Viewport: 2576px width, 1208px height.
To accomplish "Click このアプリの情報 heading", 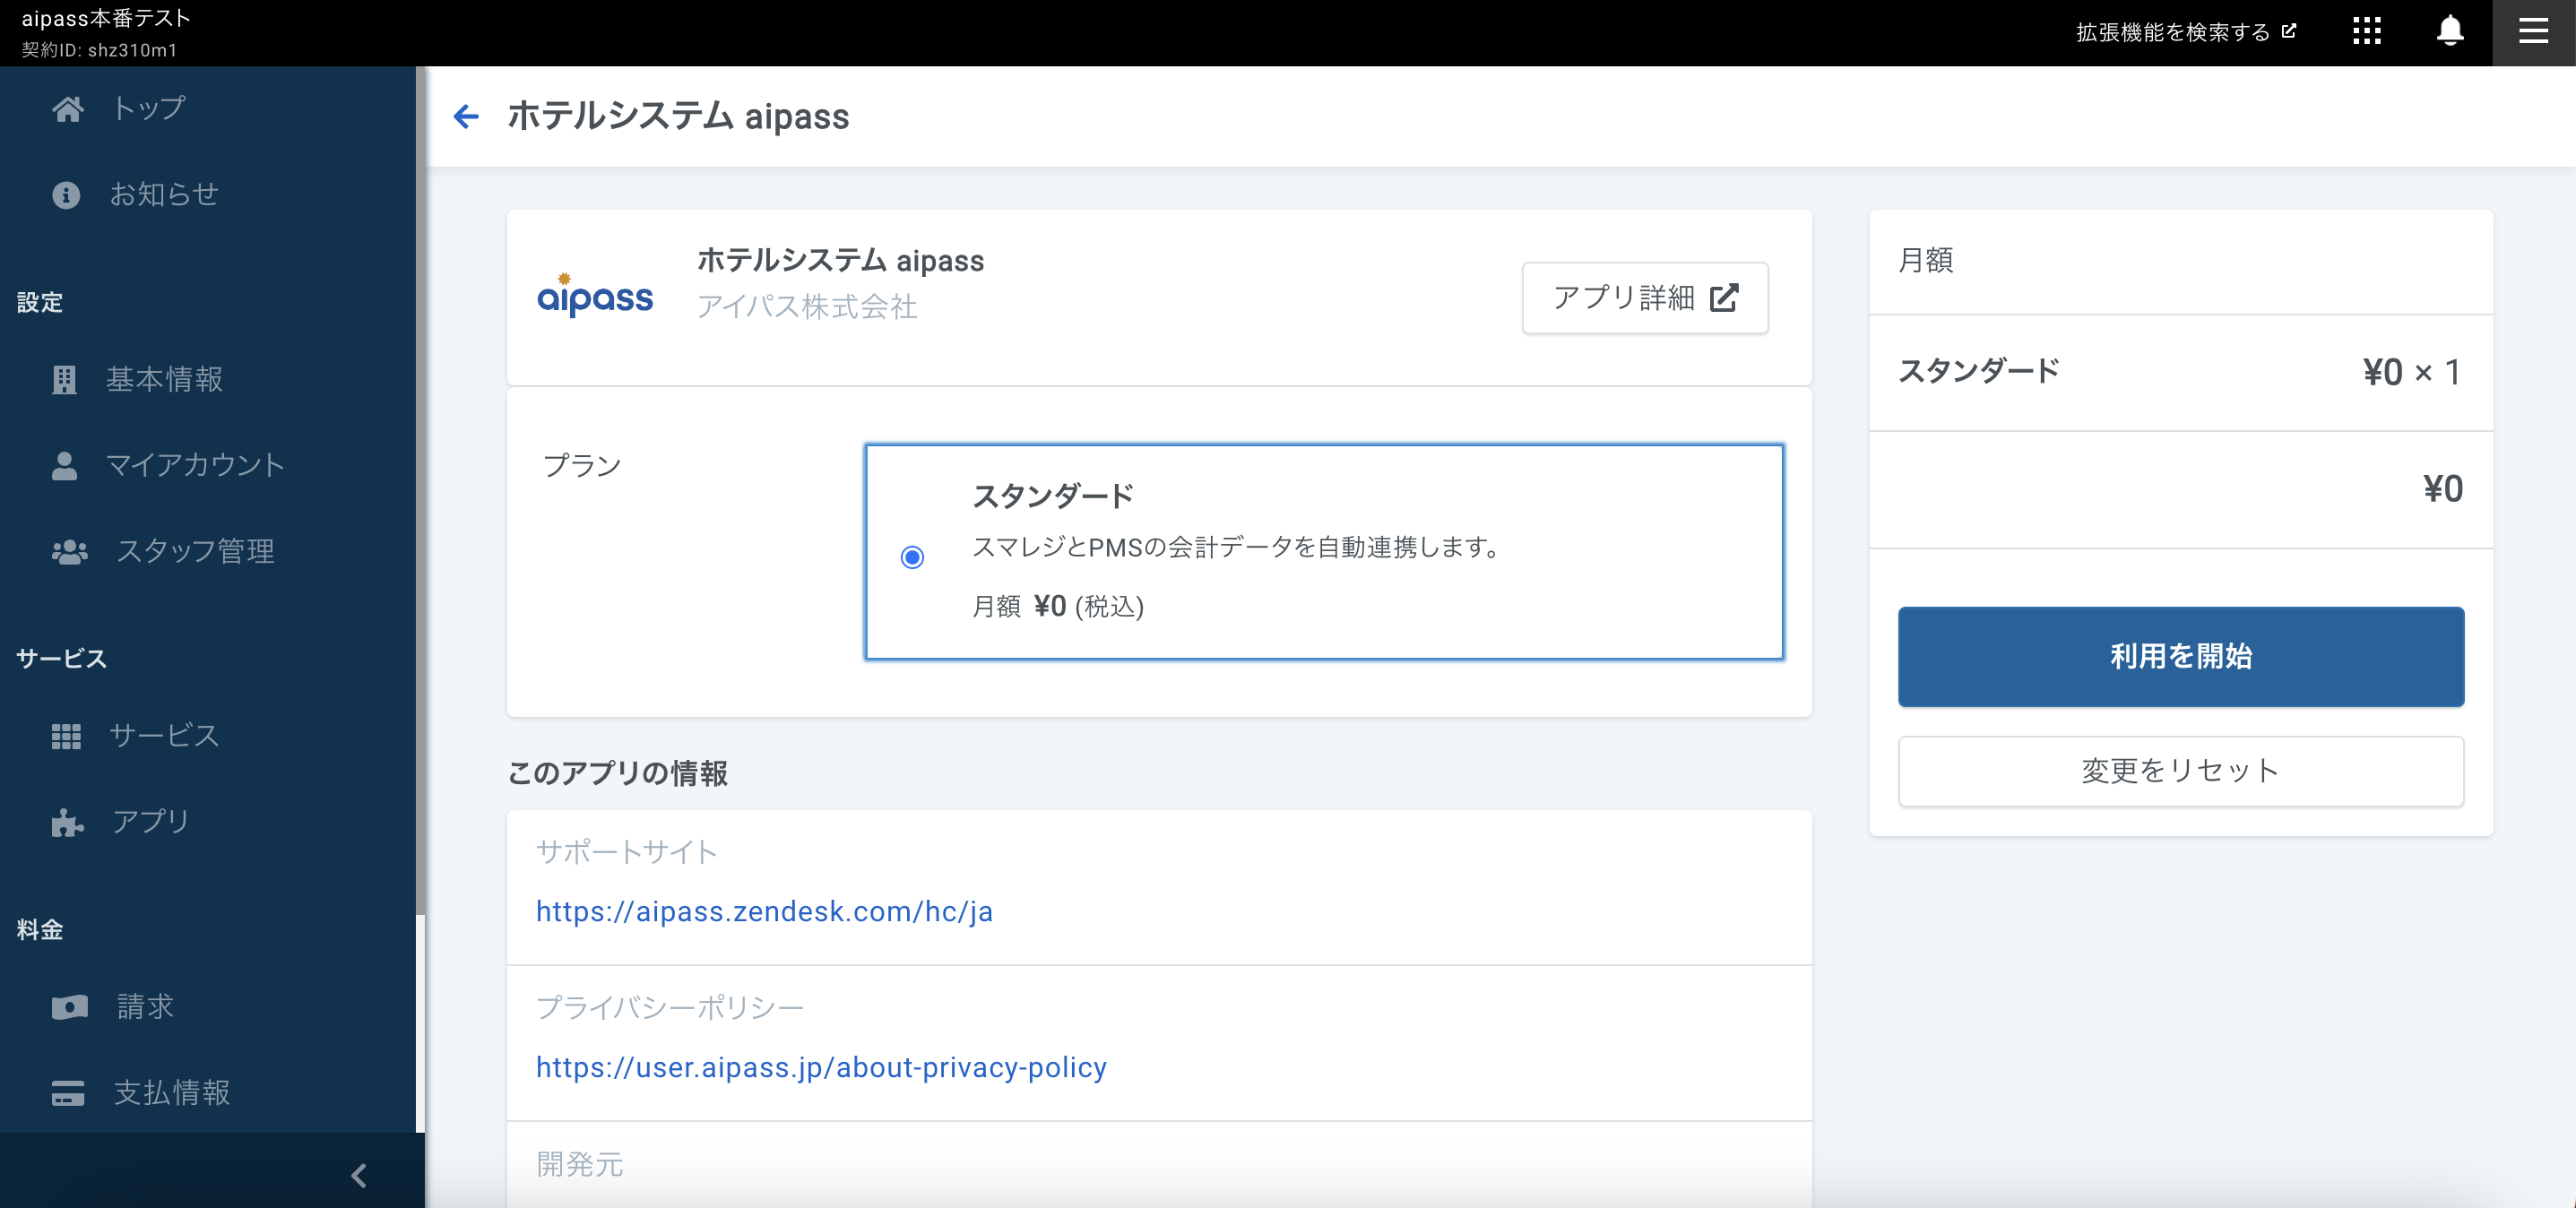I will [617, 773].
